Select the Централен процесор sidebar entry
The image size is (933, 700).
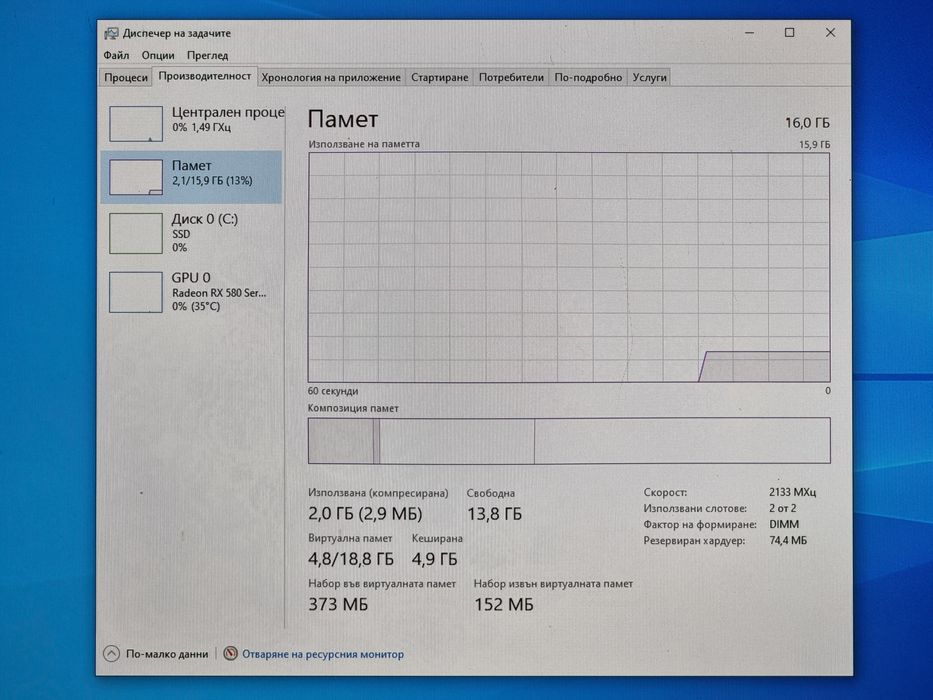pos(193,123)
